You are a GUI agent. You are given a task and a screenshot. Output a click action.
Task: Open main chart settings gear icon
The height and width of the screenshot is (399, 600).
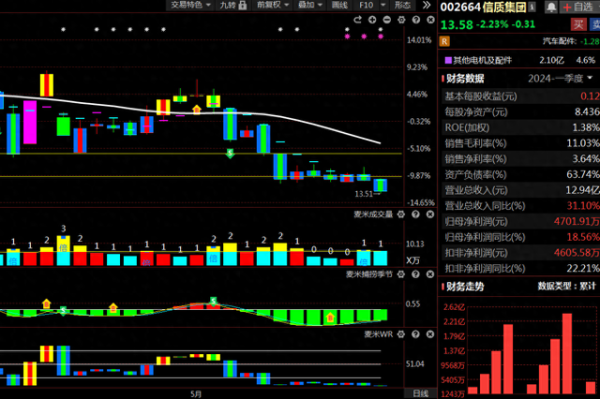coord(401,20)
